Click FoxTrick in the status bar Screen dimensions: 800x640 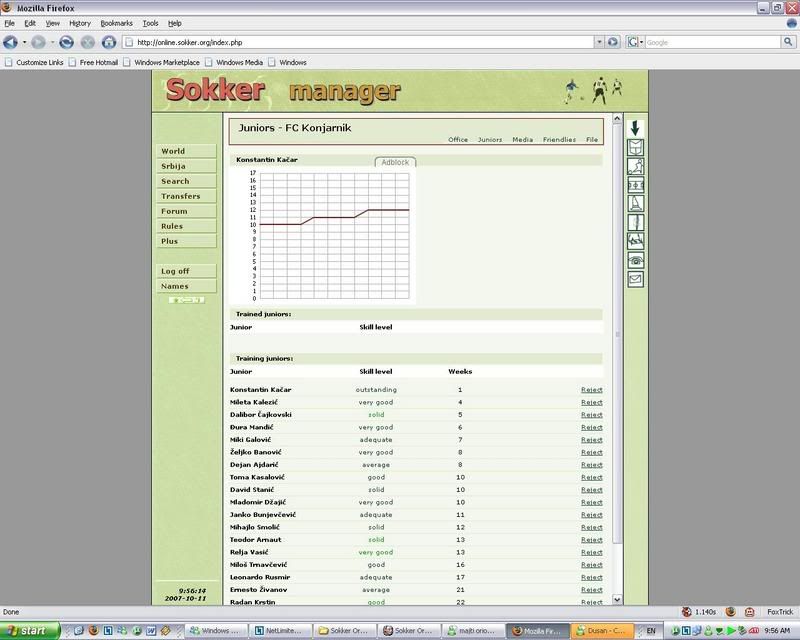click(780, 612)
